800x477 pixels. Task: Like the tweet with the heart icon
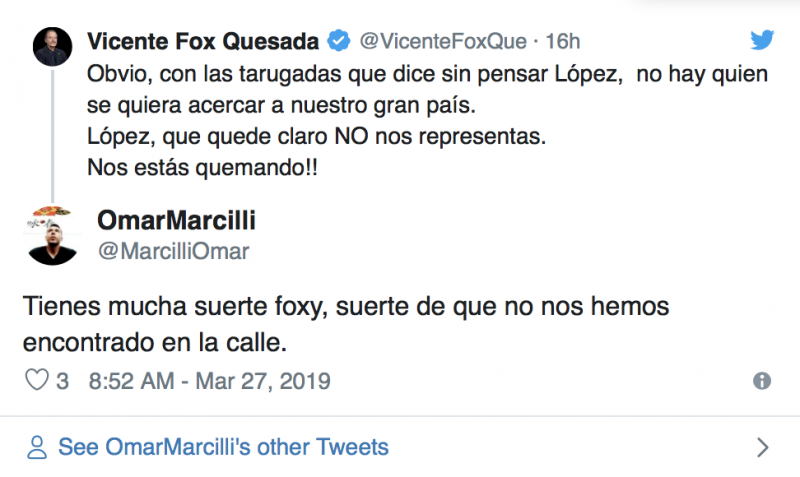tap(35, 381)
